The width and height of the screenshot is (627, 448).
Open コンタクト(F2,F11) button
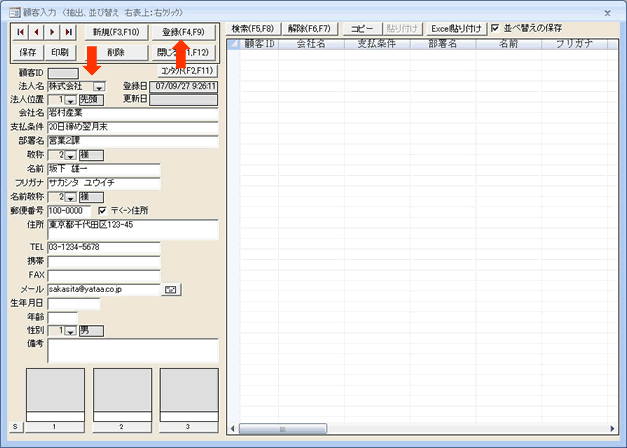[x=188, y=71]
